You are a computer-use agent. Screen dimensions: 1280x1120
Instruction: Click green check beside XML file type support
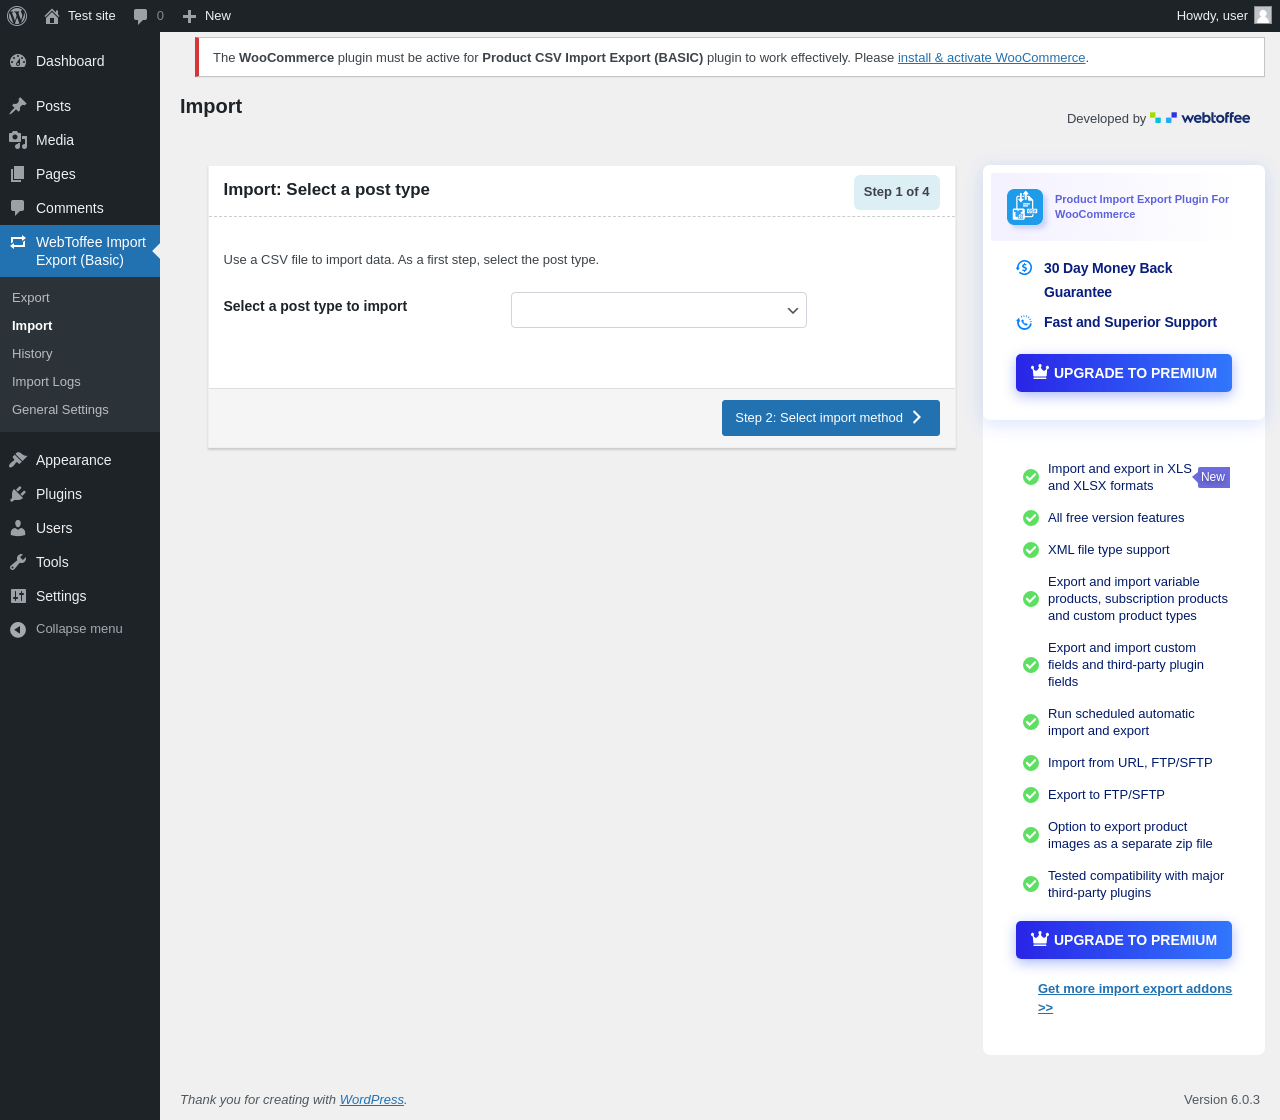coord(1031,550)
